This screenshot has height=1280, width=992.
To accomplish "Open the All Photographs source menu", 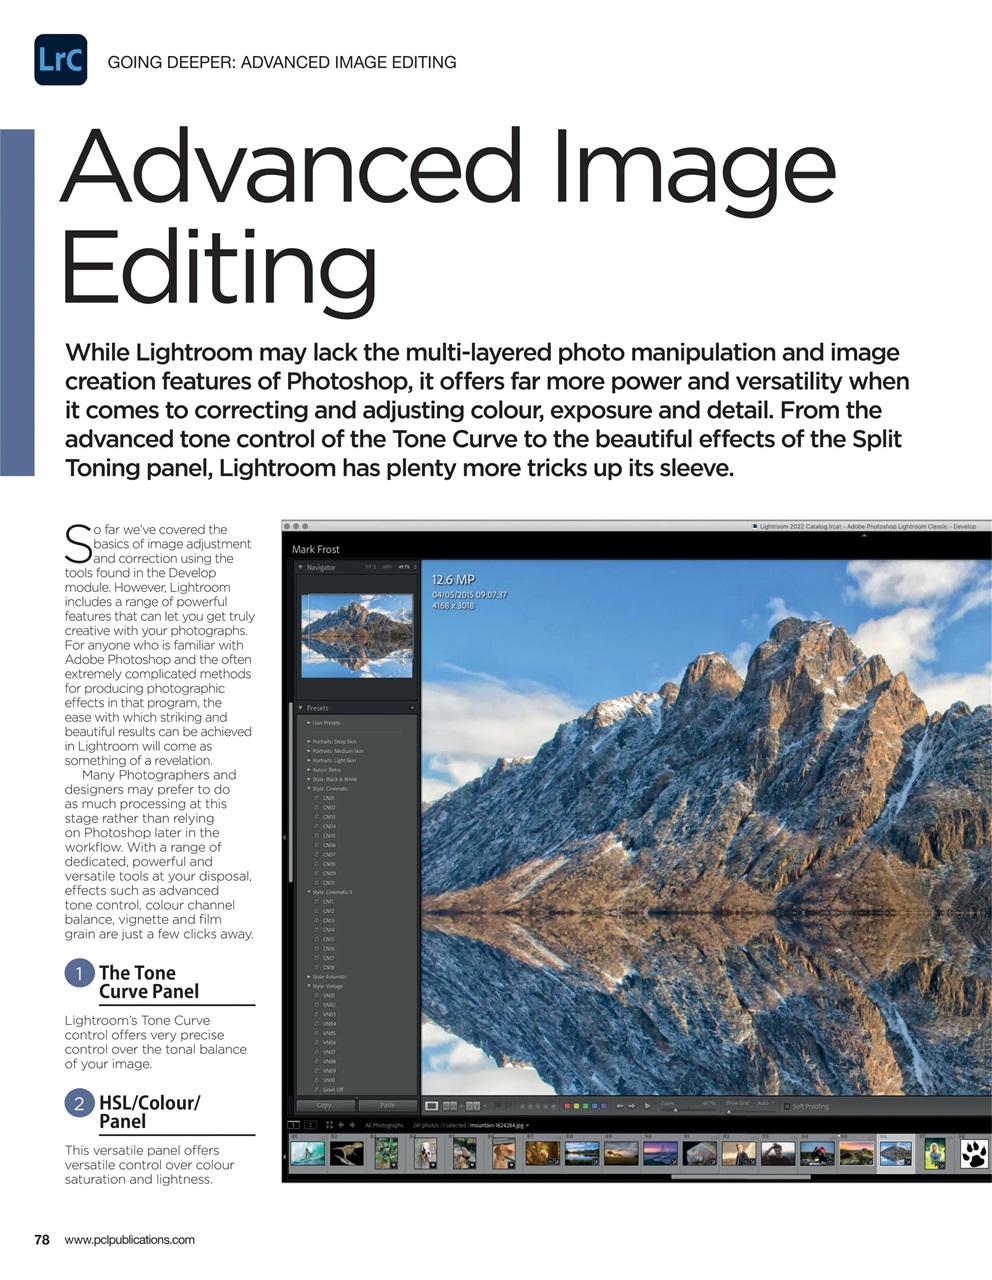I will 383,1125.
